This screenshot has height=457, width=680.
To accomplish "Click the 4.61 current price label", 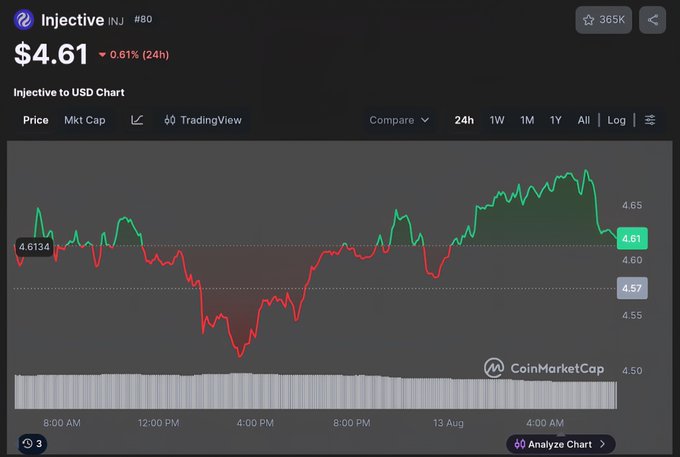I will coord(632,238).
